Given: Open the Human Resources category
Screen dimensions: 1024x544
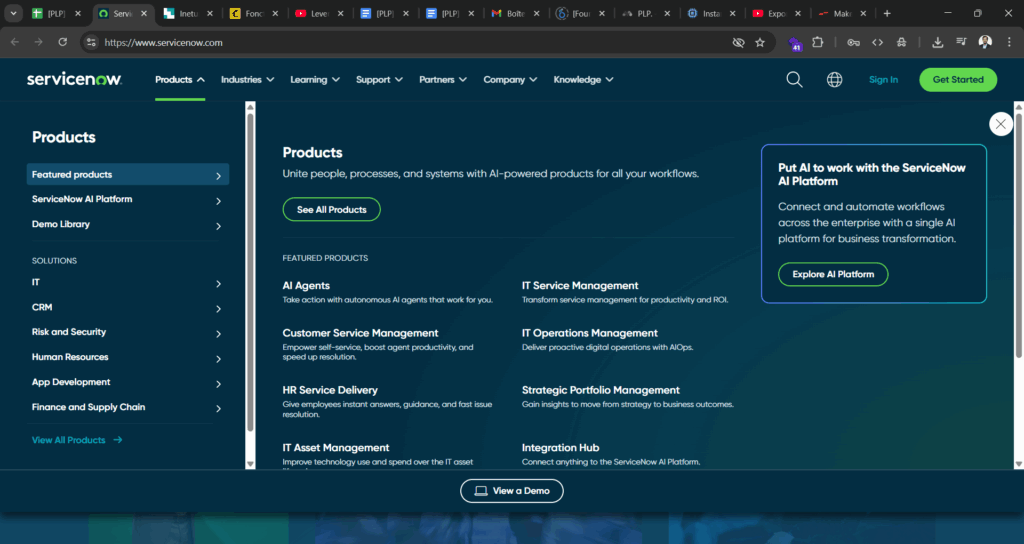Looking at the screenshot, I should point(127,357).
